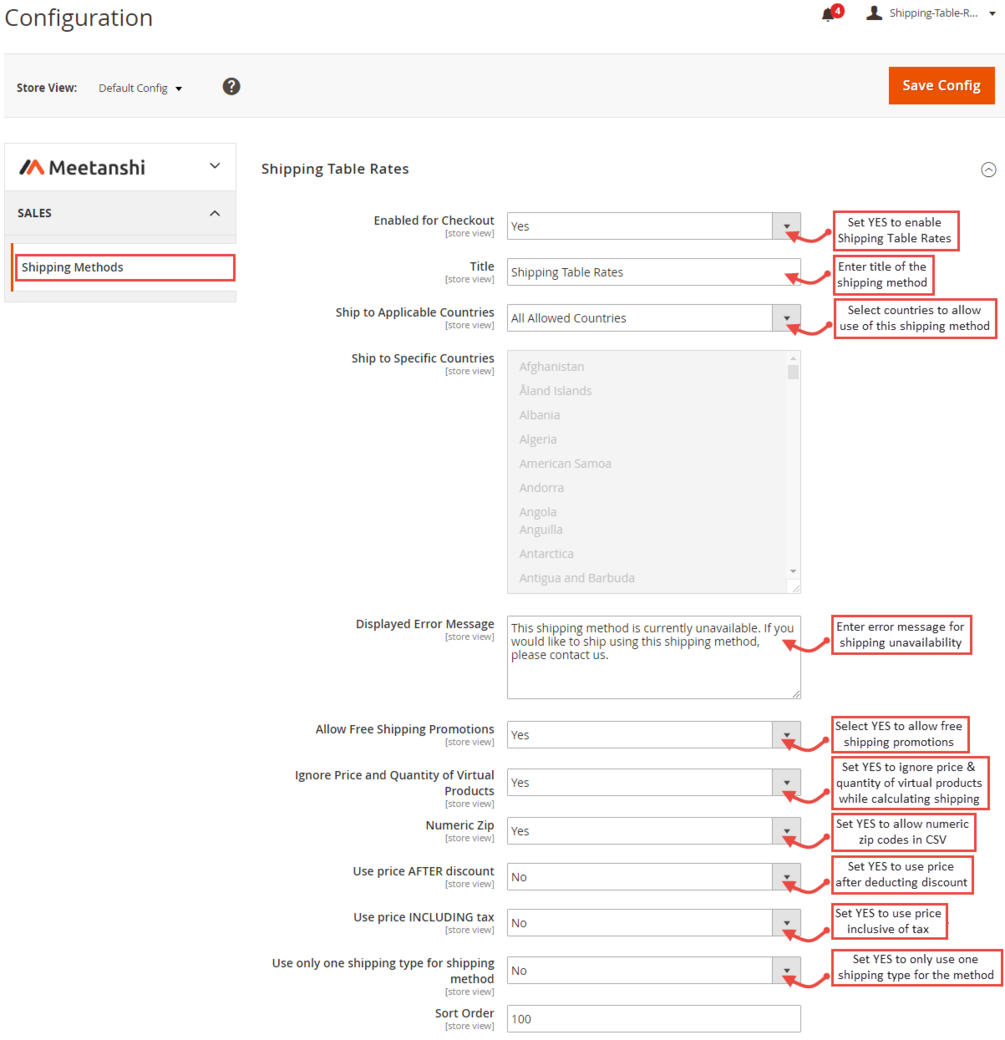Click the Sort Order input field
Viewport: 1005px width, 1040px height.
(x=653, y=1019)
